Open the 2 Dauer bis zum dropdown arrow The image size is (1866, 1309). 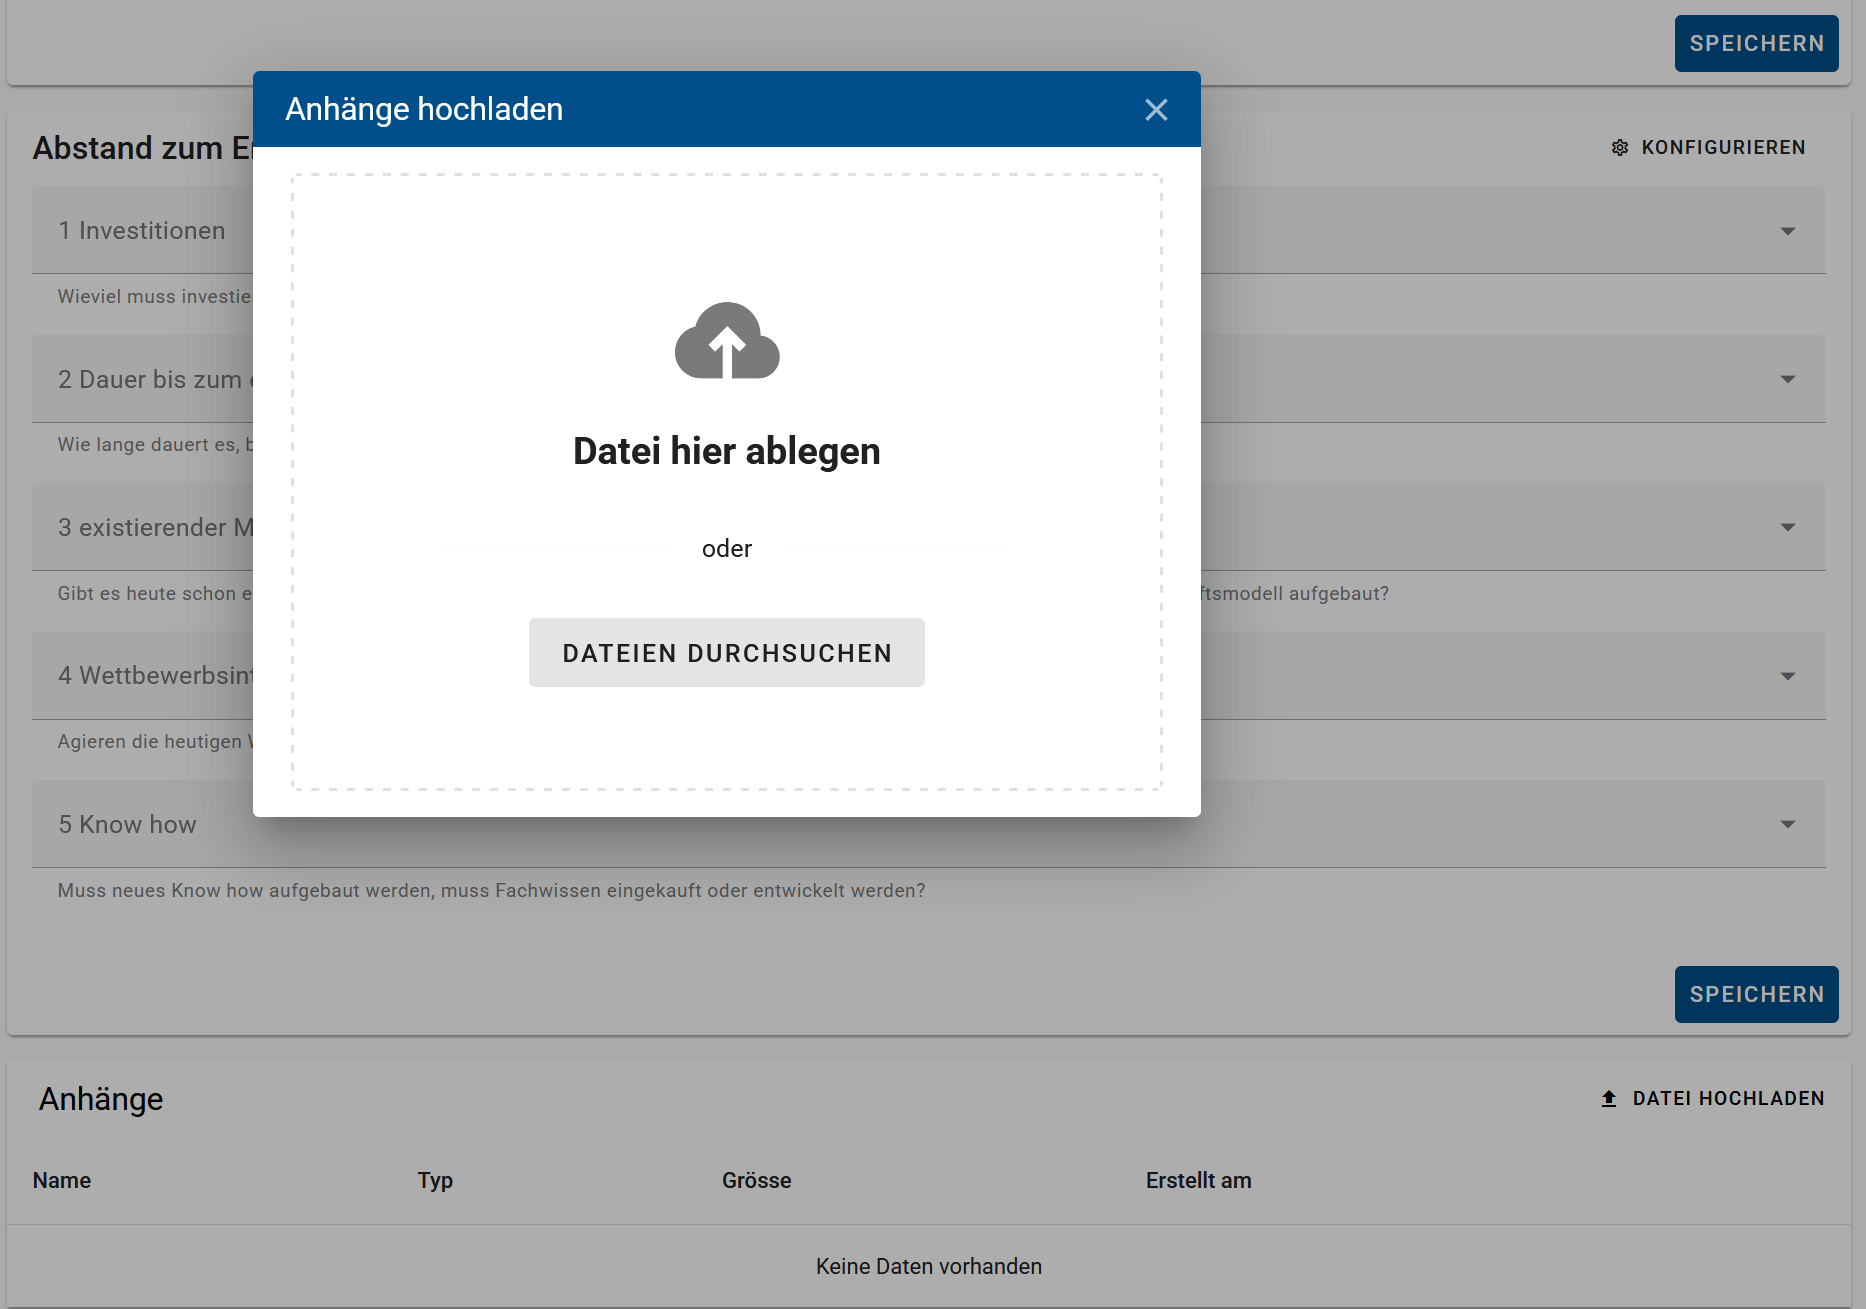tap(1788, 379)
